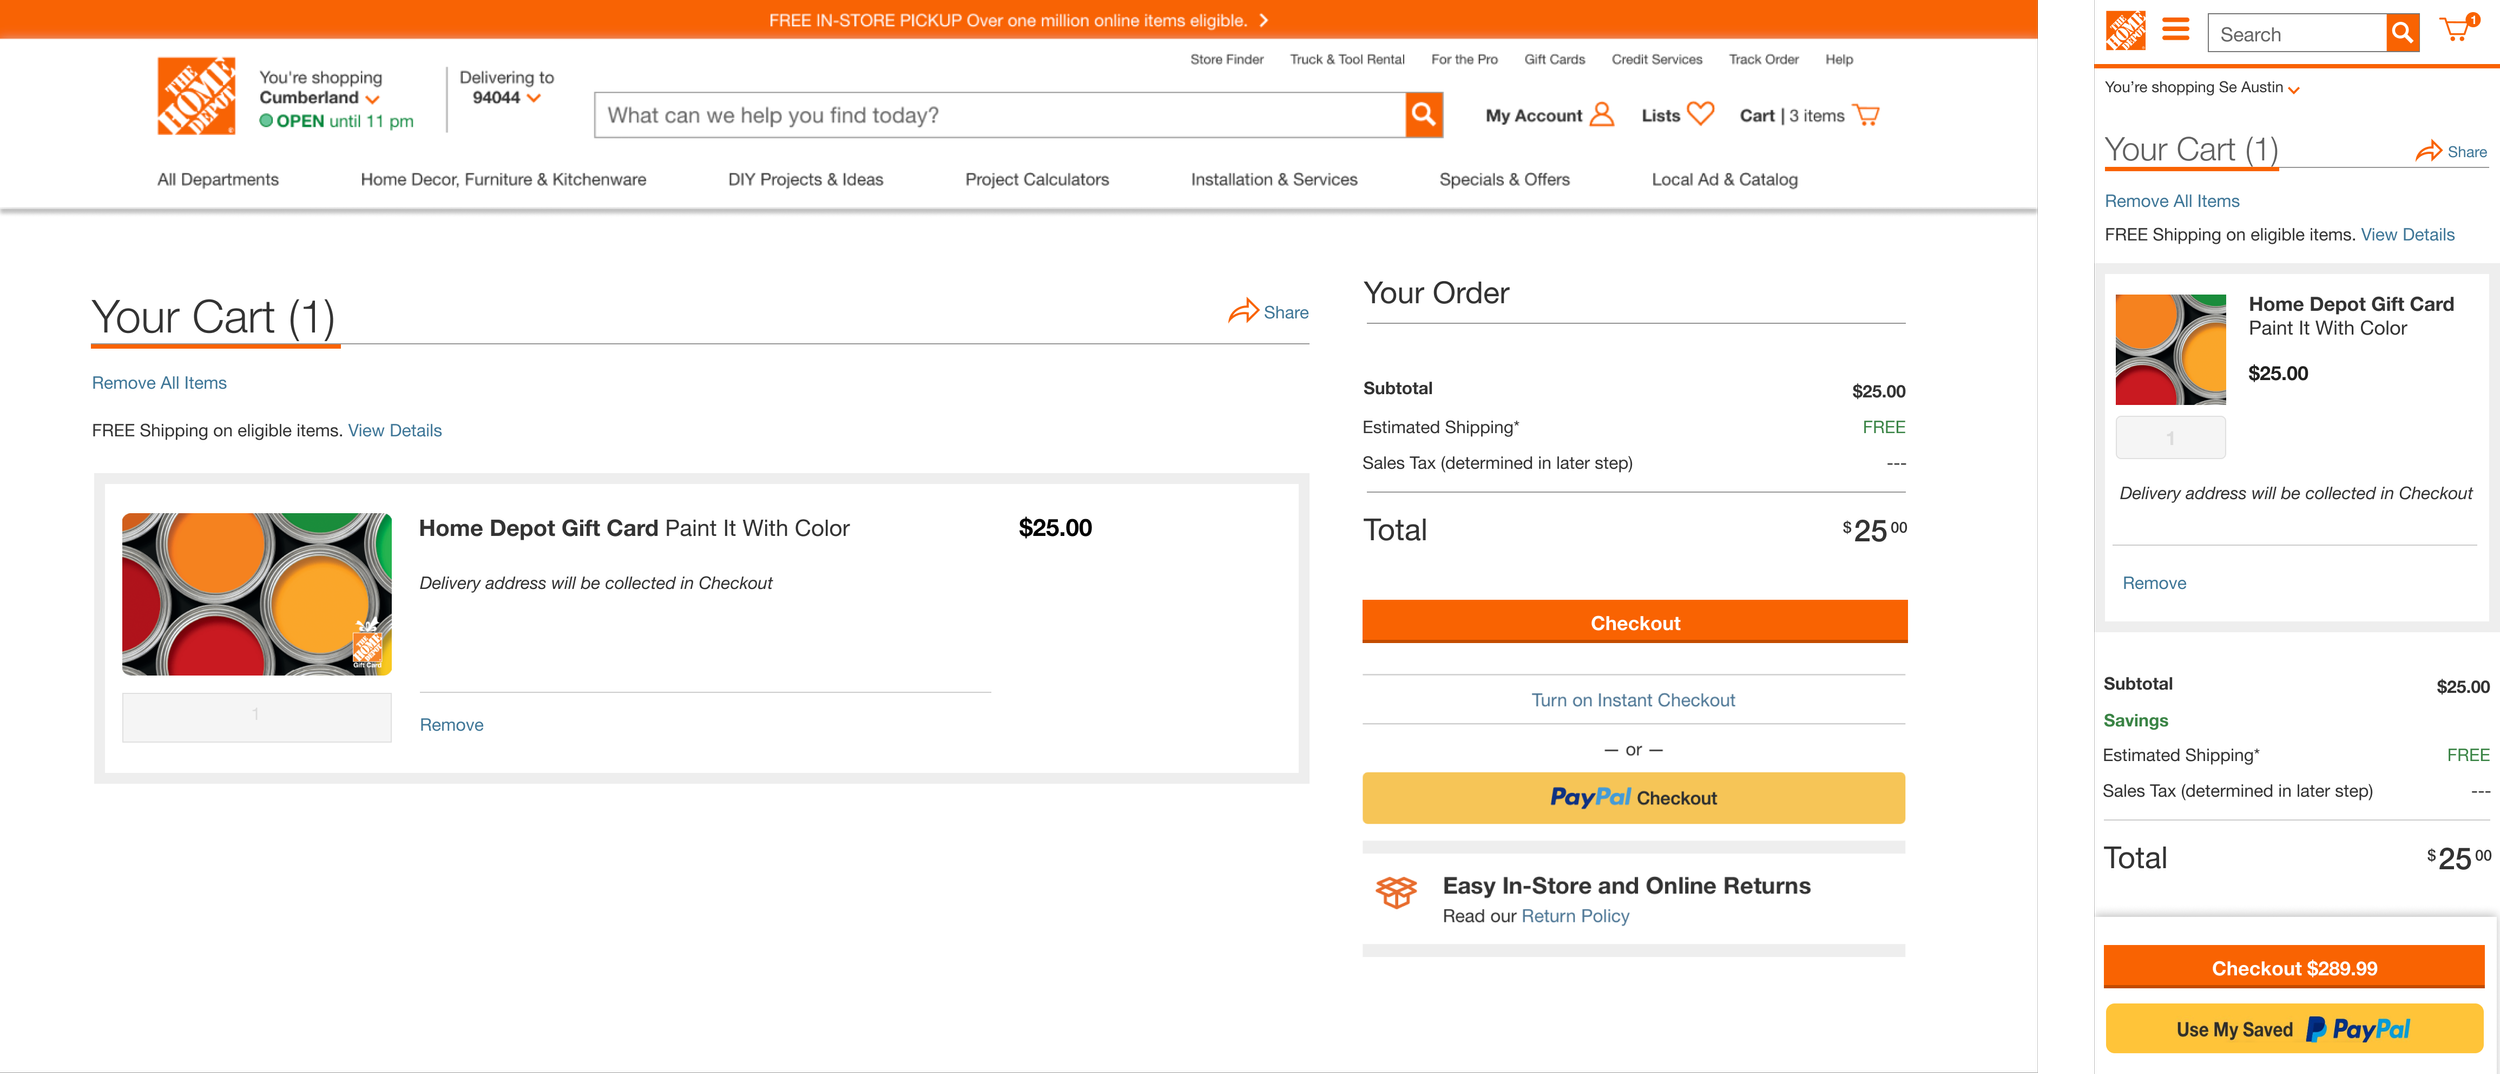Image resolution: width=2500 pixels, height=1074 pixels.
Task: Click the Store Finder link
Action: pyautogui.click(x=1226, y=59)
